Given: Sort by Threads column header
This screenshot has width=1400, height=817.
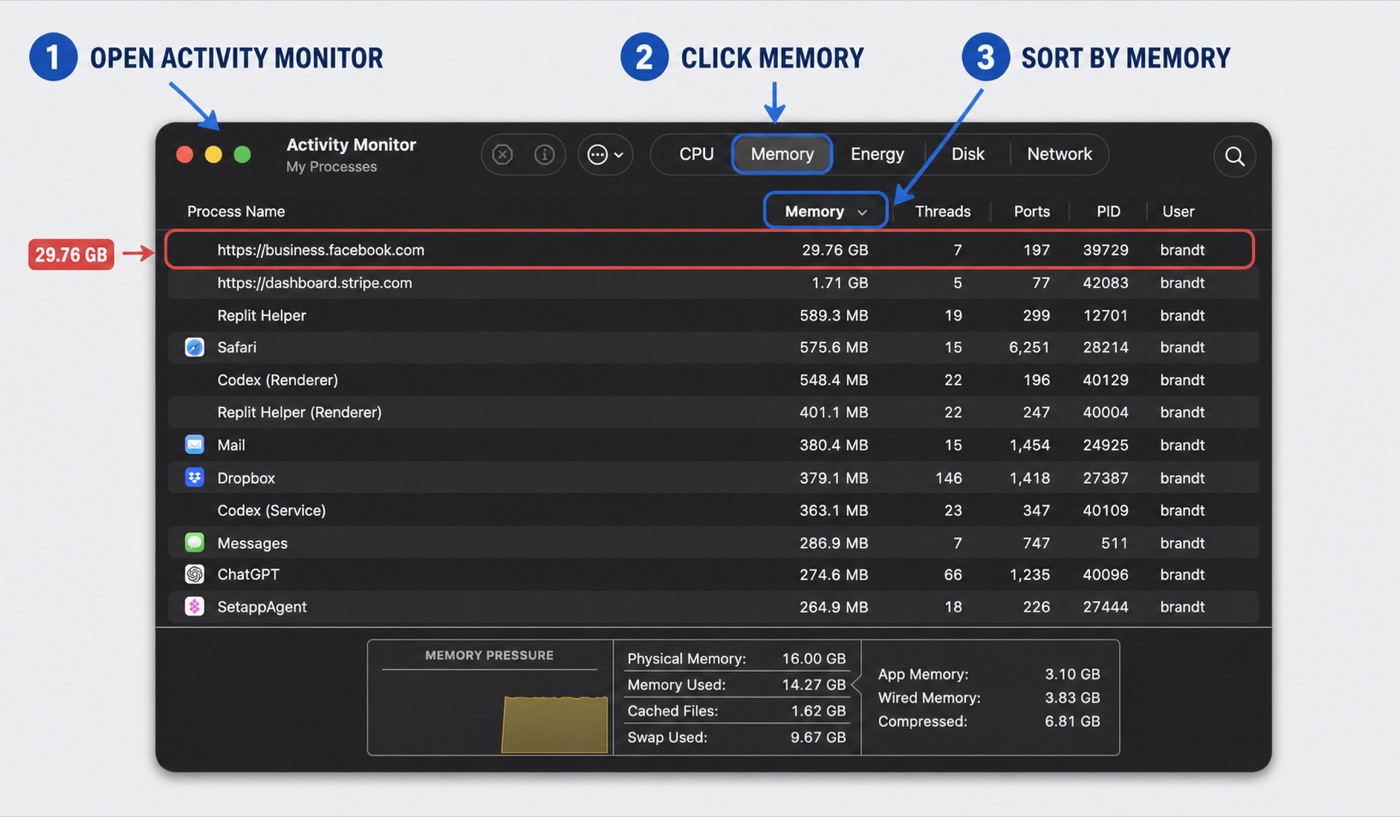Looking at the screenshot, I should (943, 211).
